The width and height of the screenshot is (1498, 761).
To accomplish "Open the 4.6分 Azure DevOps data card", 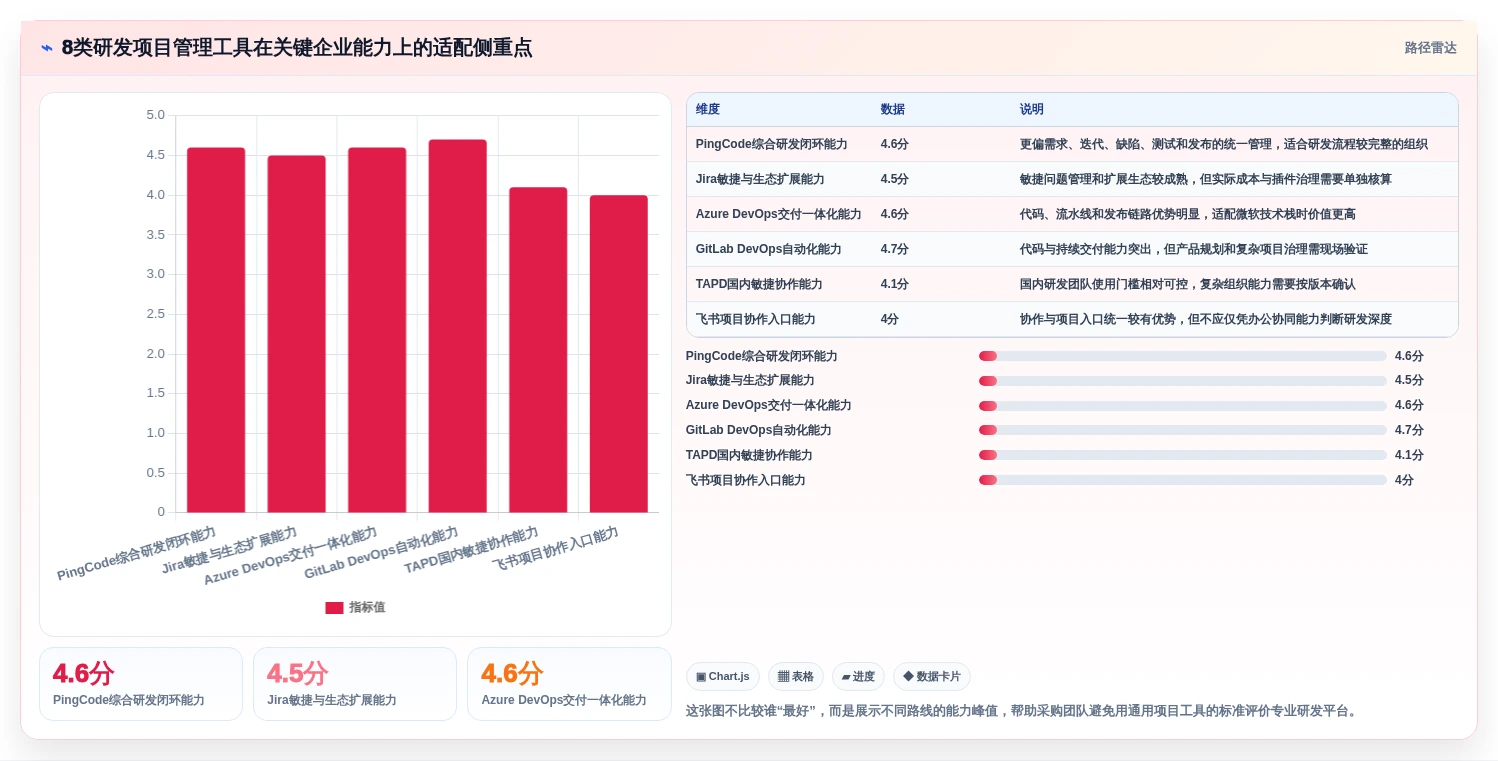I will click(569, 684).
